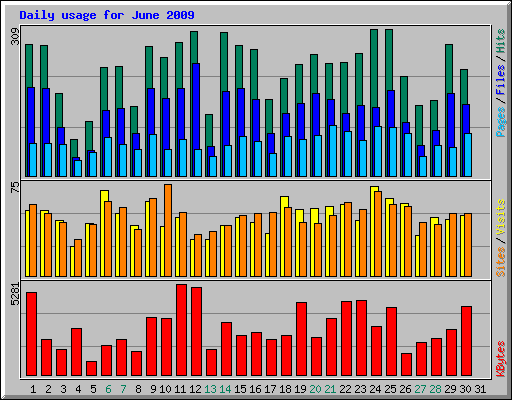Select the blue Files bar for day 12

tap(196, 120)
